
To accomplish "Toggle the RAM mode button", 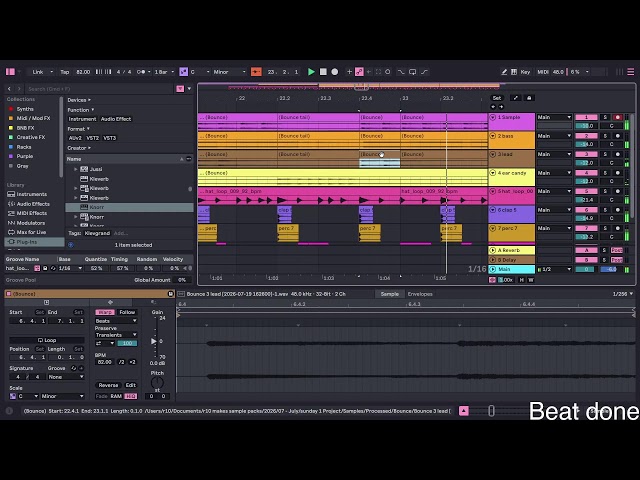I will 116,396.
